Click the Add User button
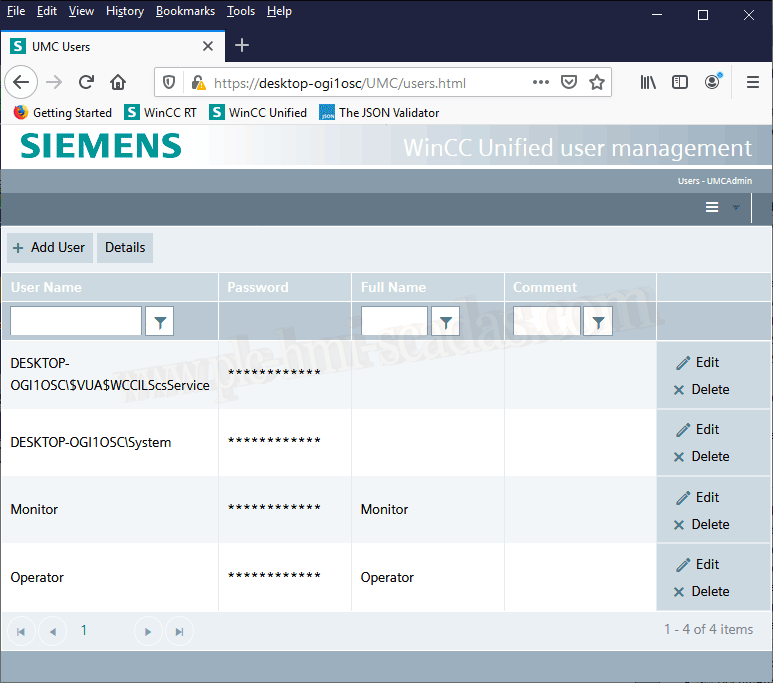 49,247
